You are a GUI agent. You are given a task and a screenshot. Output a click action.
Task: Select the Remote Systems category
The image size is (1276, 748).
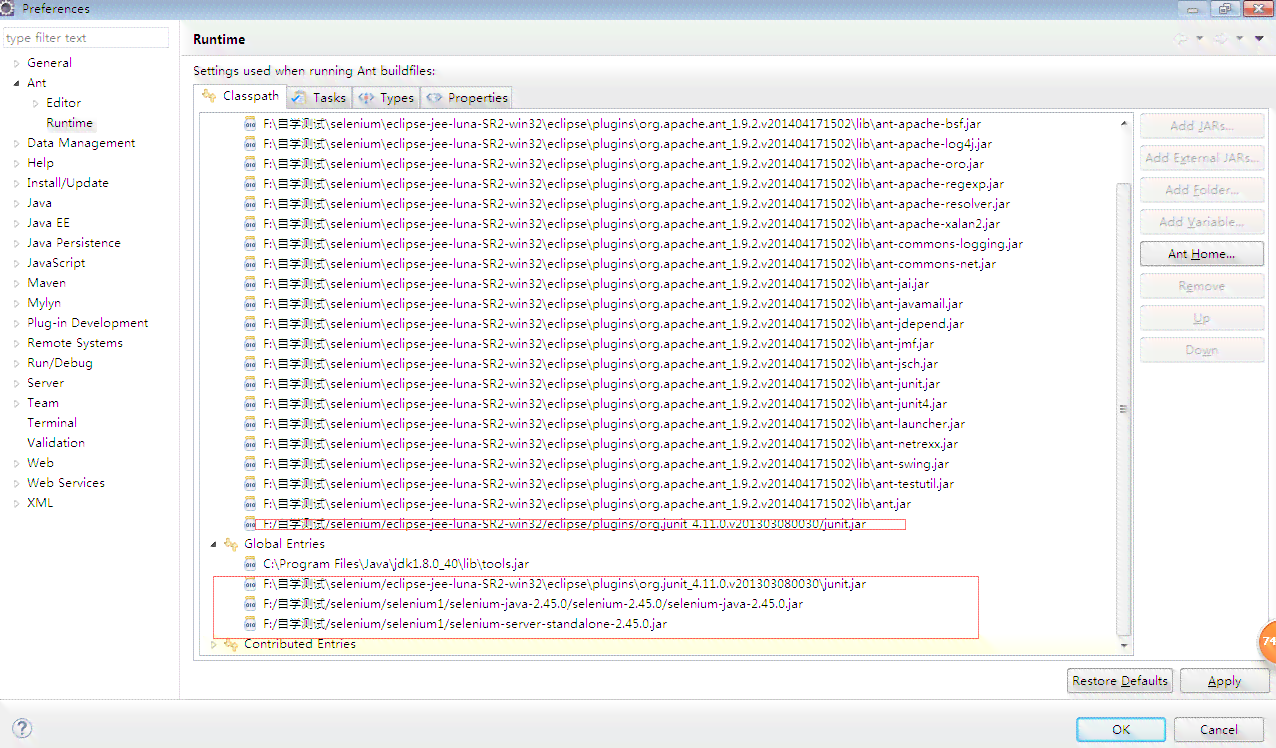coord(75,343)
